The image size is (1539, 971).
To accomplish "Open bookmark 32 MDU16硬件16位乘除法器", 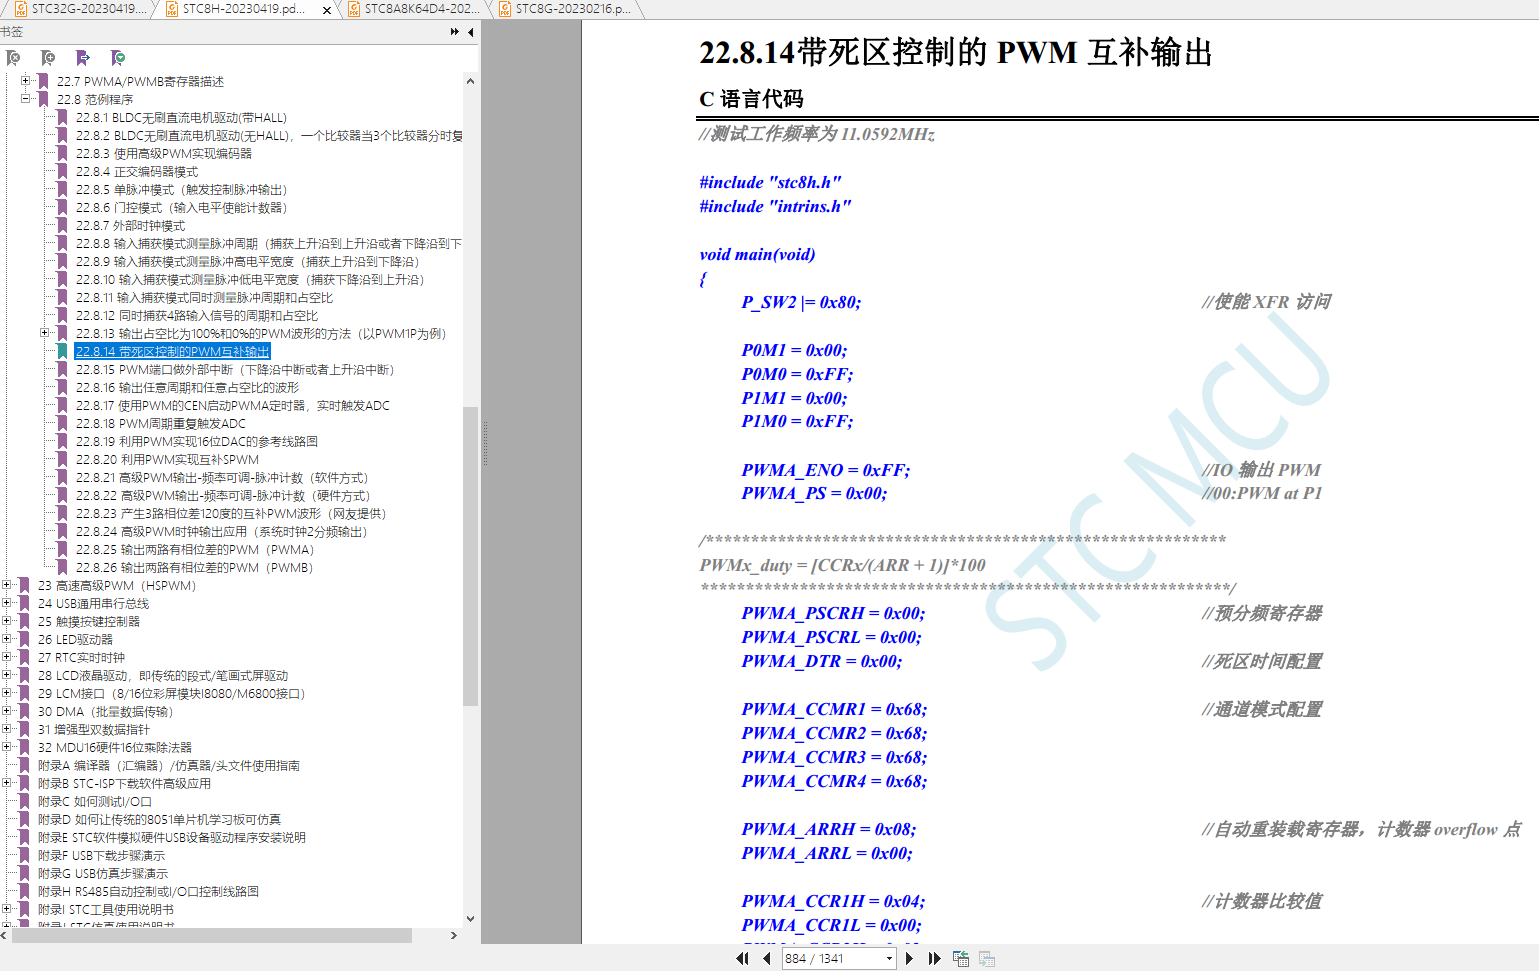I will [115, 747].
